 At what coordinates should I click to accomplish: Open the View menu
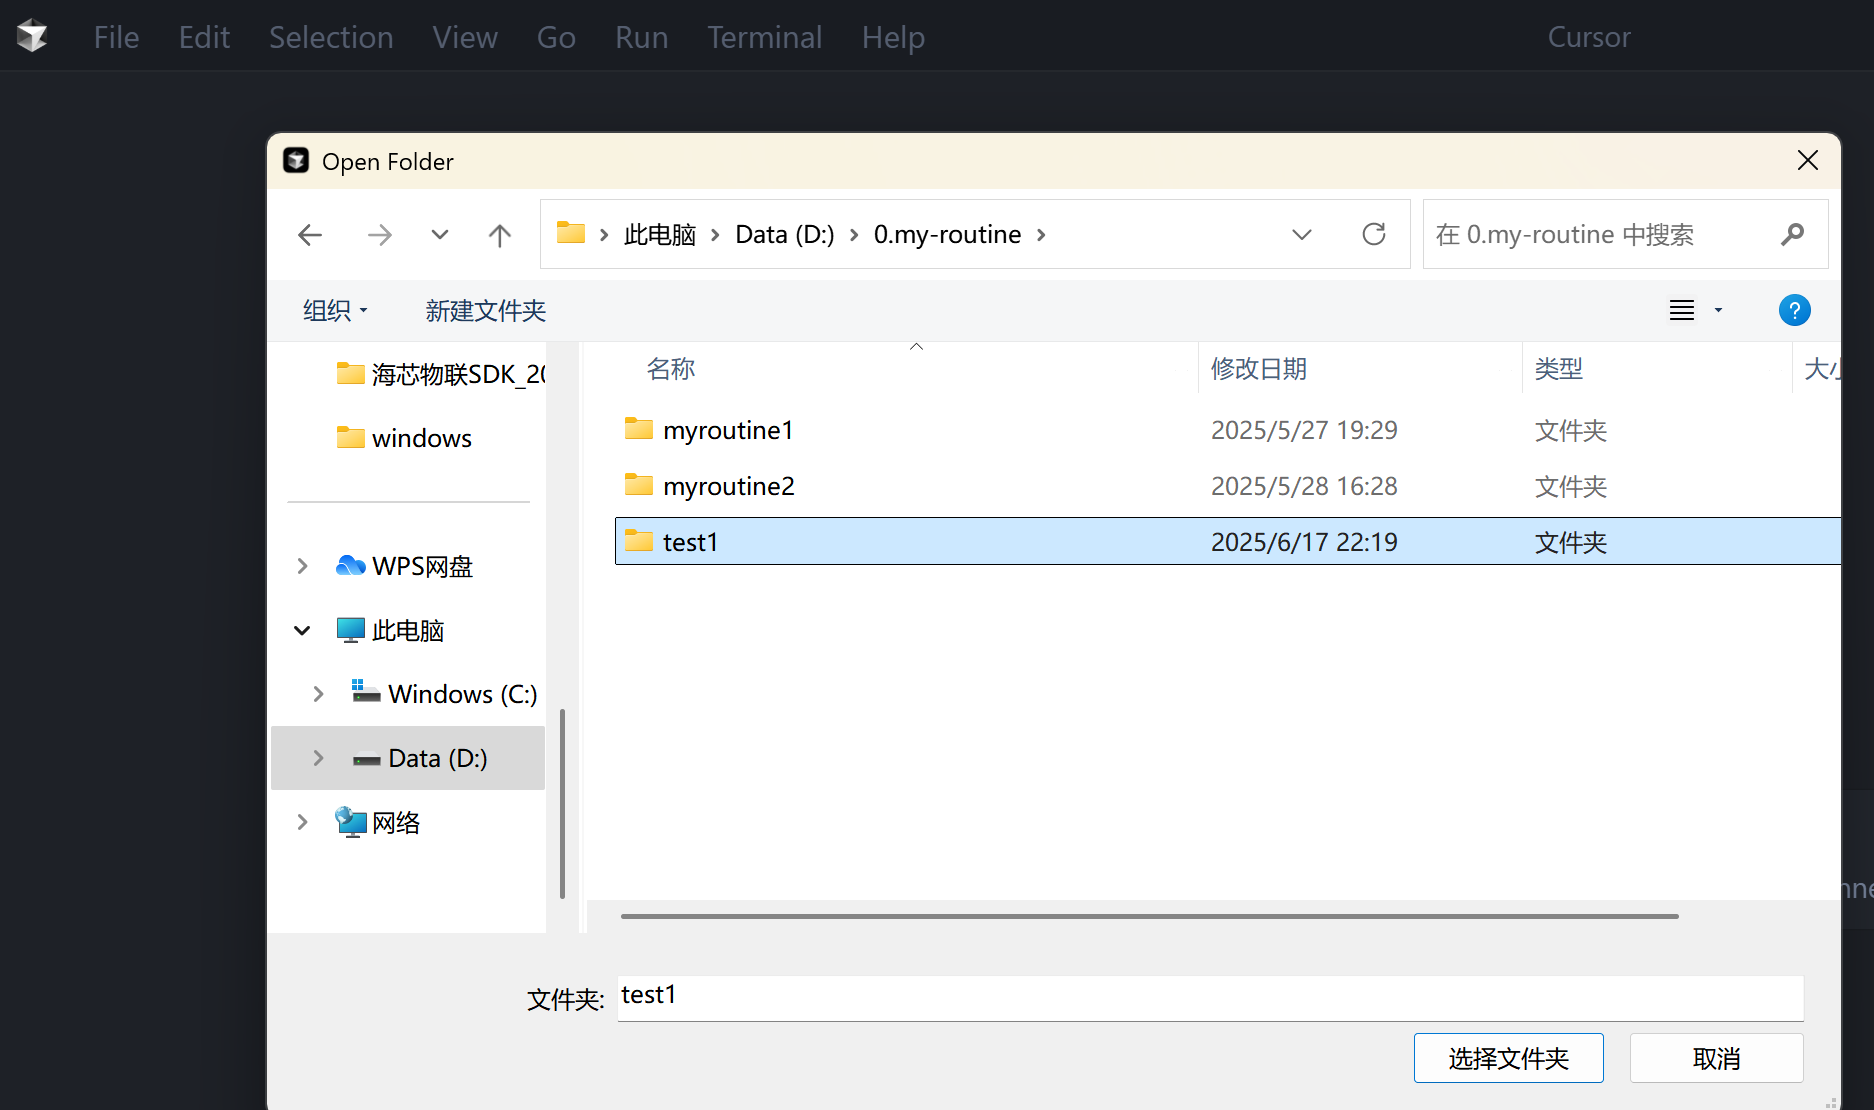point(465,37)
